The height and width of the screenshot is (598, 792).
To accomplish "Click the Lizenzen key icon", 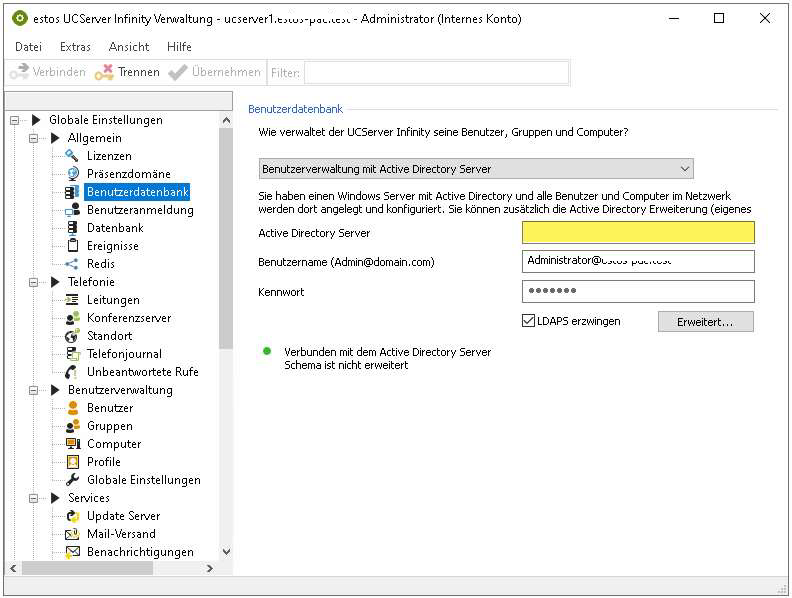I will (72, 156).
